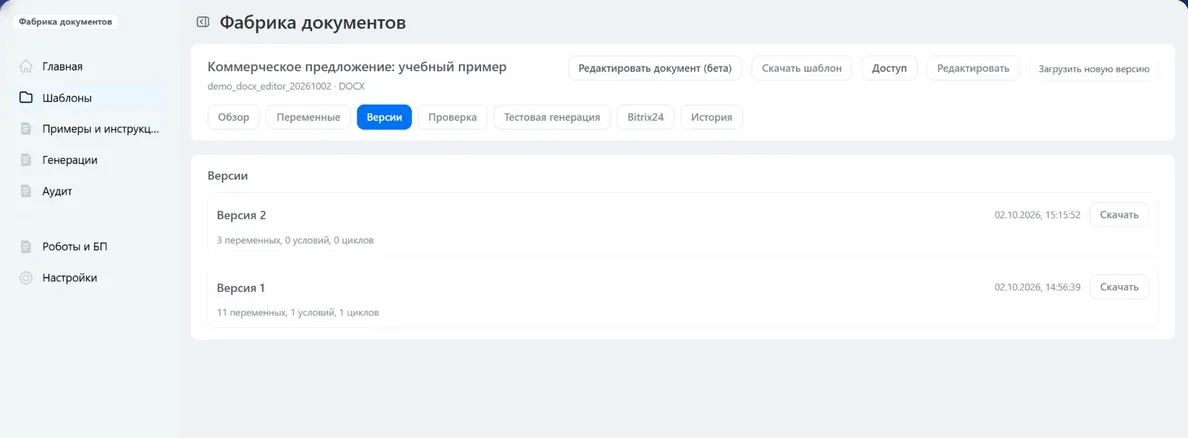Click file name demo_docx_editor_20261002 · DOCX

[x=286, y=86]
